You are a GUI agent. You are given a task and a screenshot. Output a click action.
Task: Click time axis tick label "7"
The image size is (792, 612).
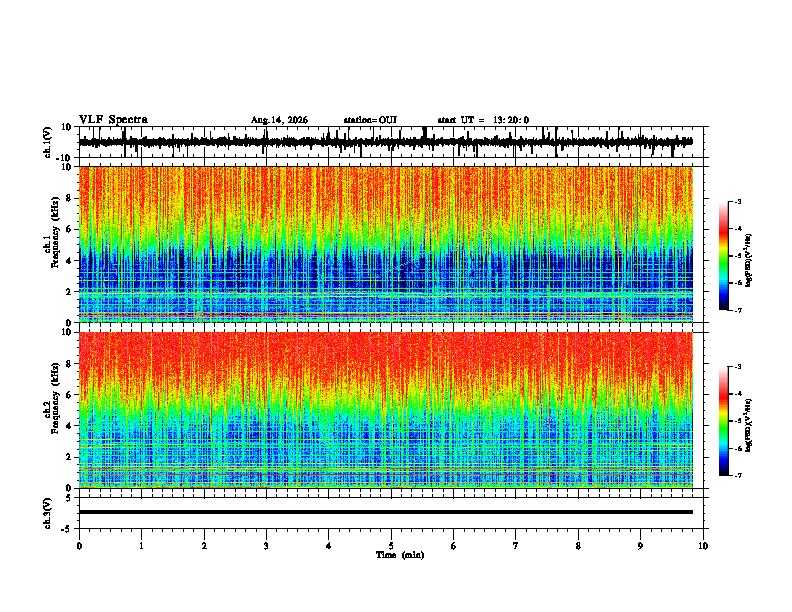(516, 546)
